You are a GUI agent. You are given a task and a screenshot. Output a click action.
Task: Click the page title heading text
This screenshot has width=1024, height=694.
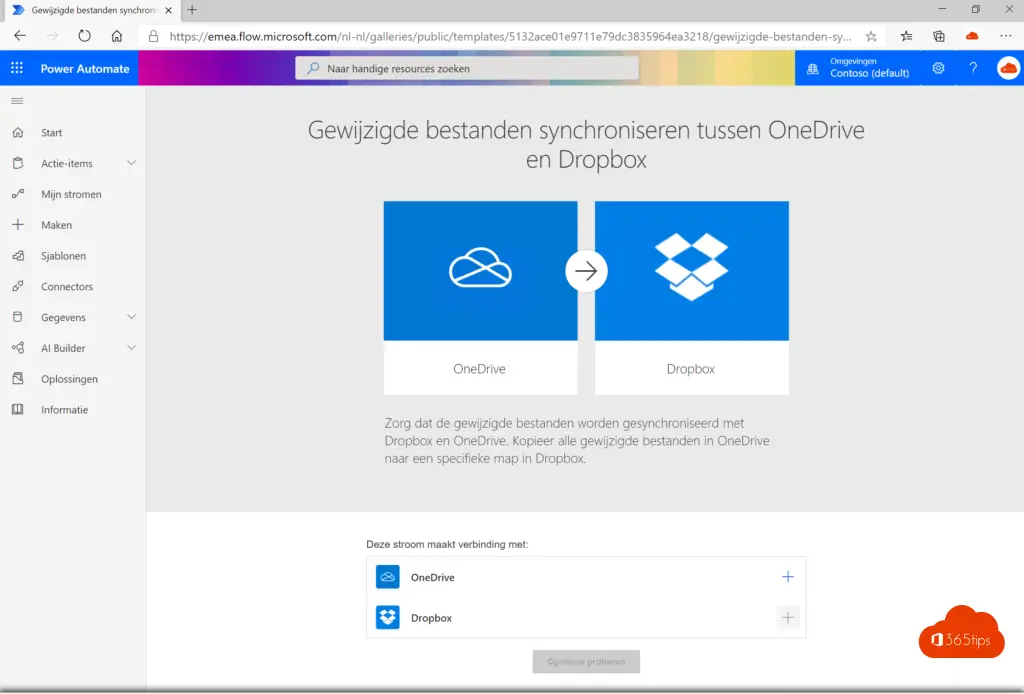coord(586,144)
